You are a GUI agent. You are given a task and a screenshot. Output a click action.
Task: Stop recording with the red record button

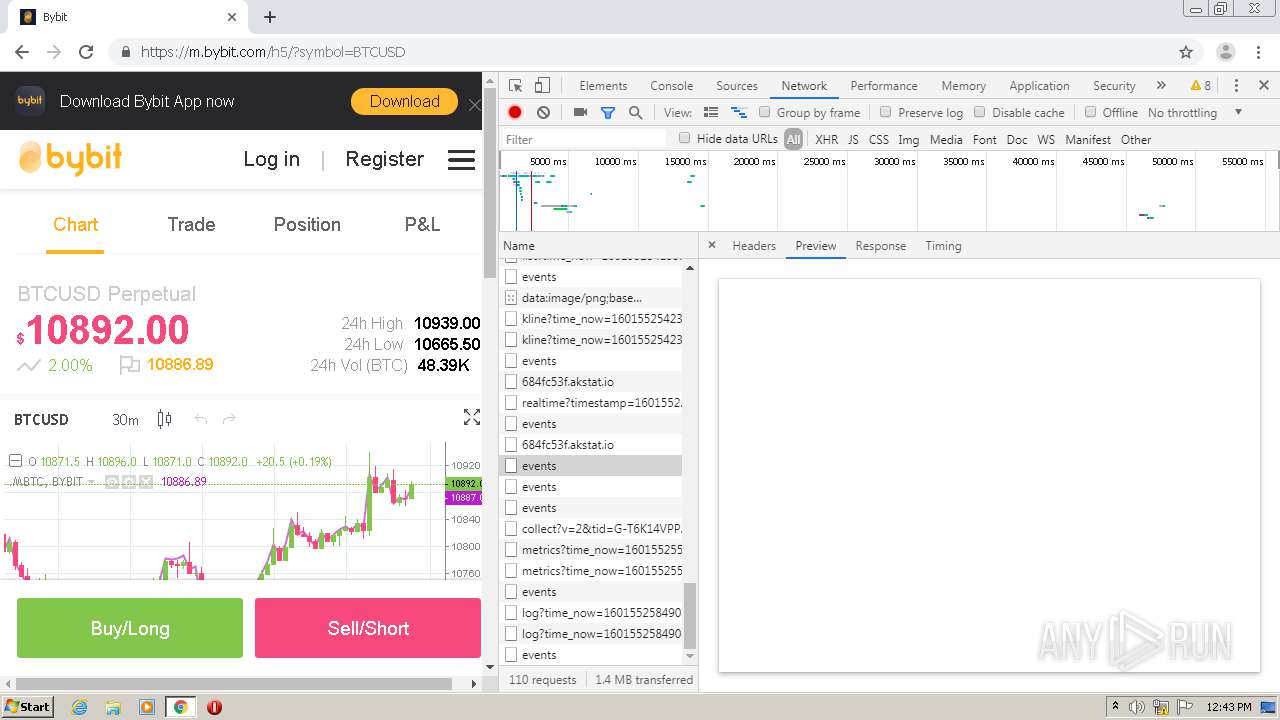point(515,113)
